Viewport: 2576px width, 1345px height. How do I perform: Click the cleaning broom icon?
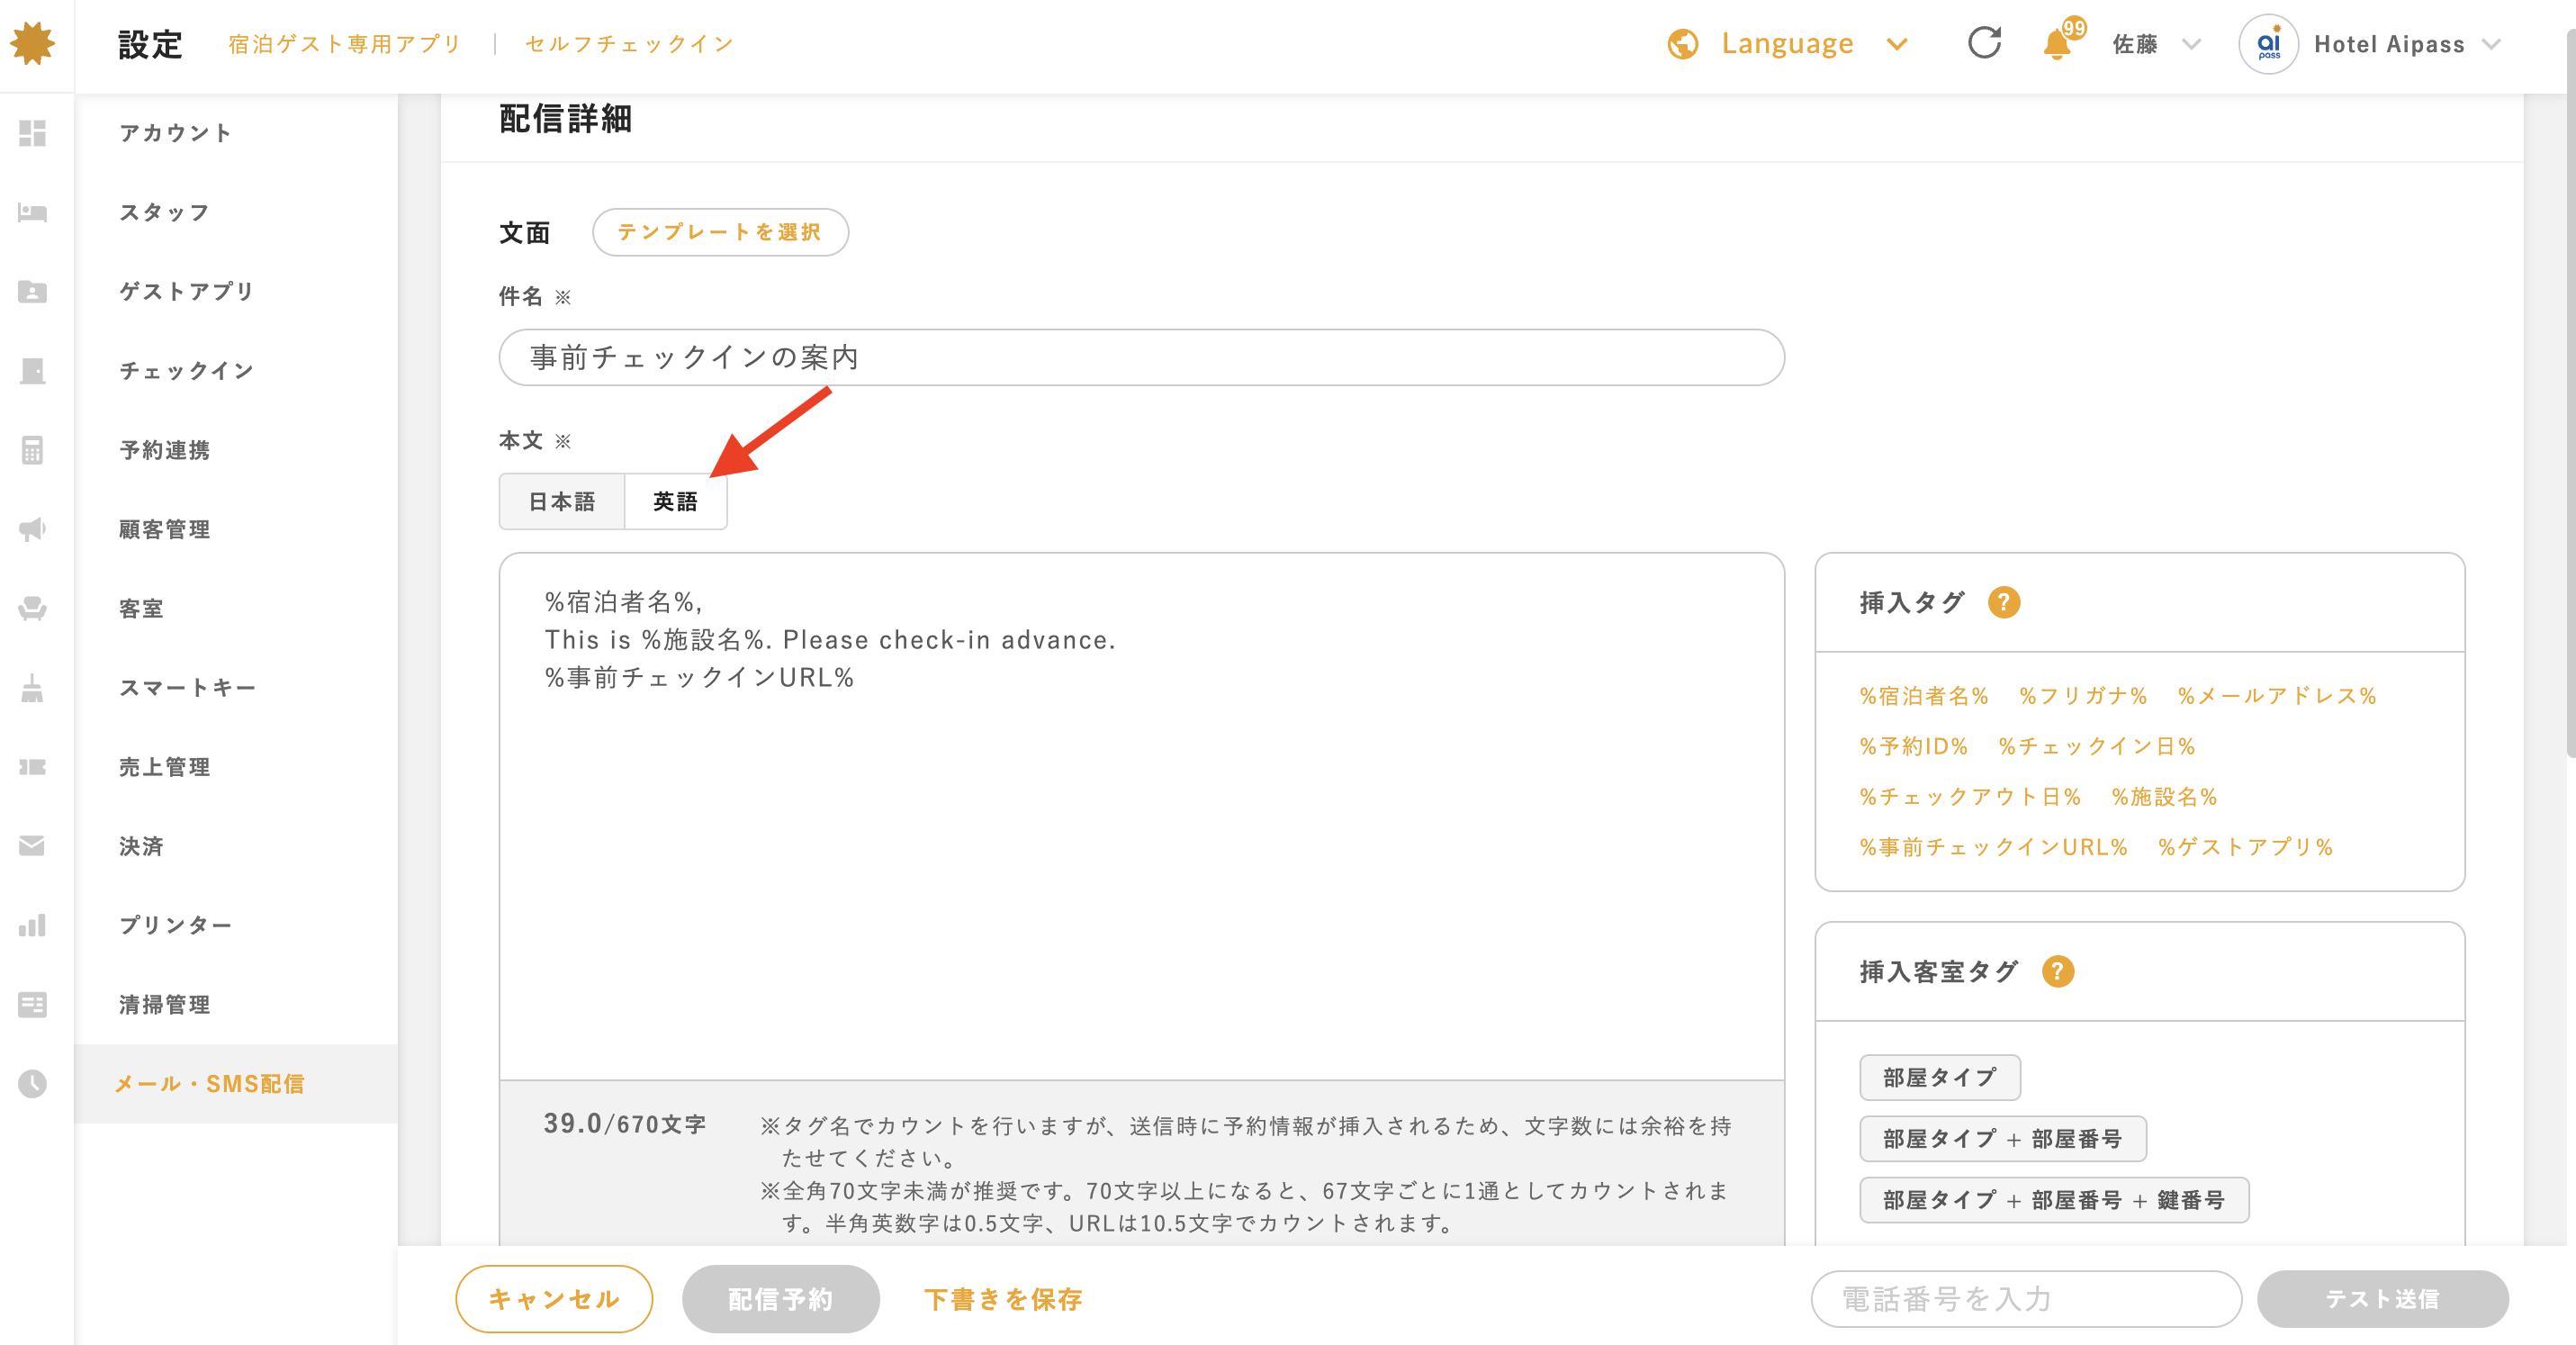point(32,687)
